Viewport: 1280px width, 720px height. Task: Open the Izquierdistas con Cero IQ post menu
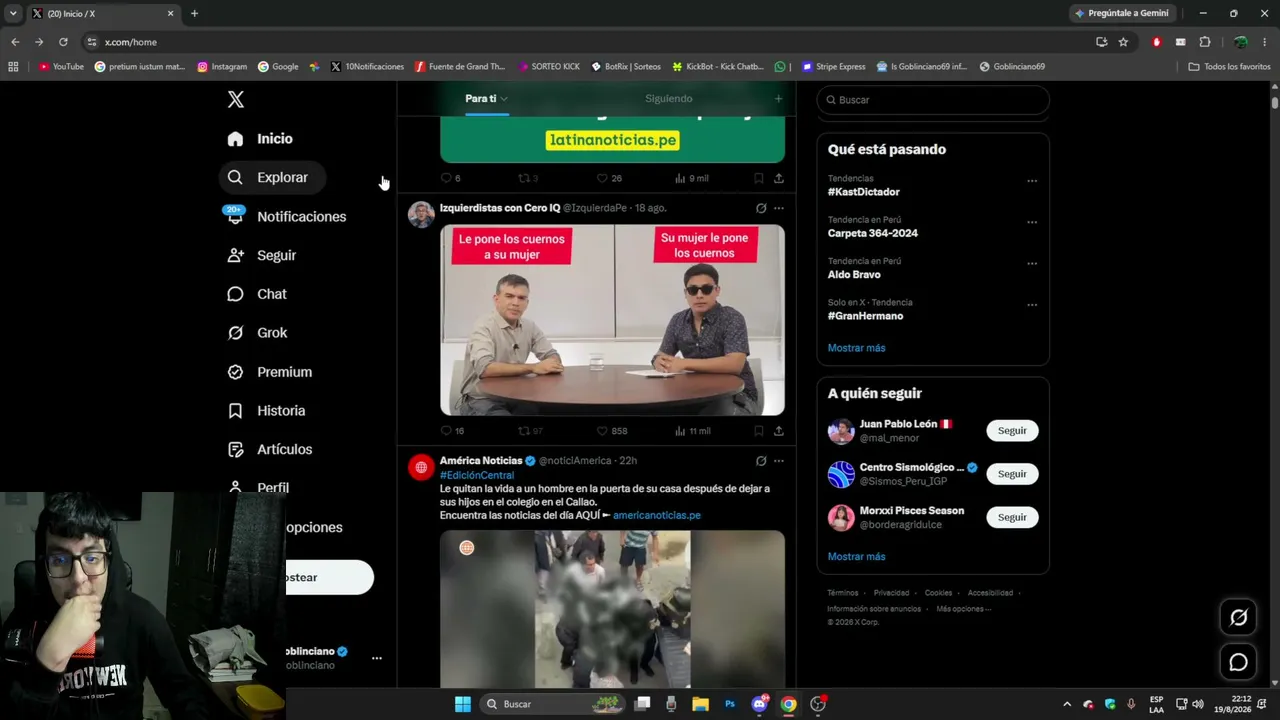click(779, 208)
